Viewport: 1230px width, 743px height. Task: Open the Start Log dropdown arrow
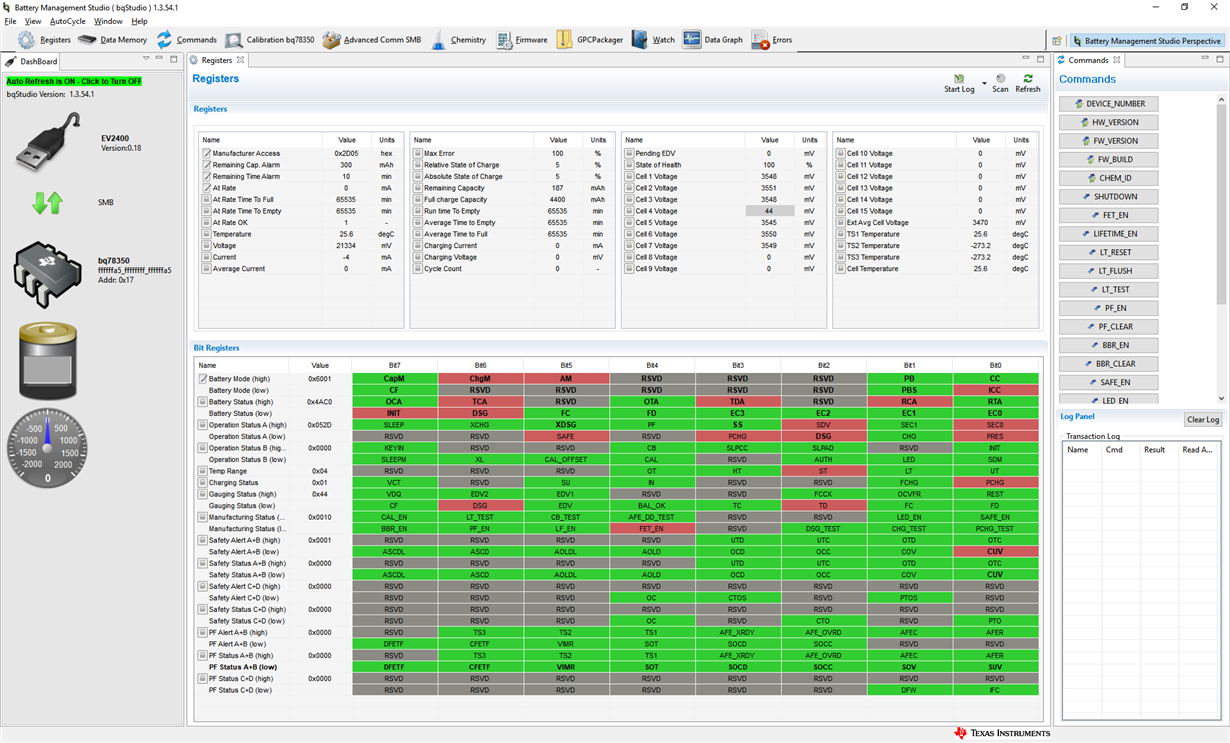click(984, 83)
